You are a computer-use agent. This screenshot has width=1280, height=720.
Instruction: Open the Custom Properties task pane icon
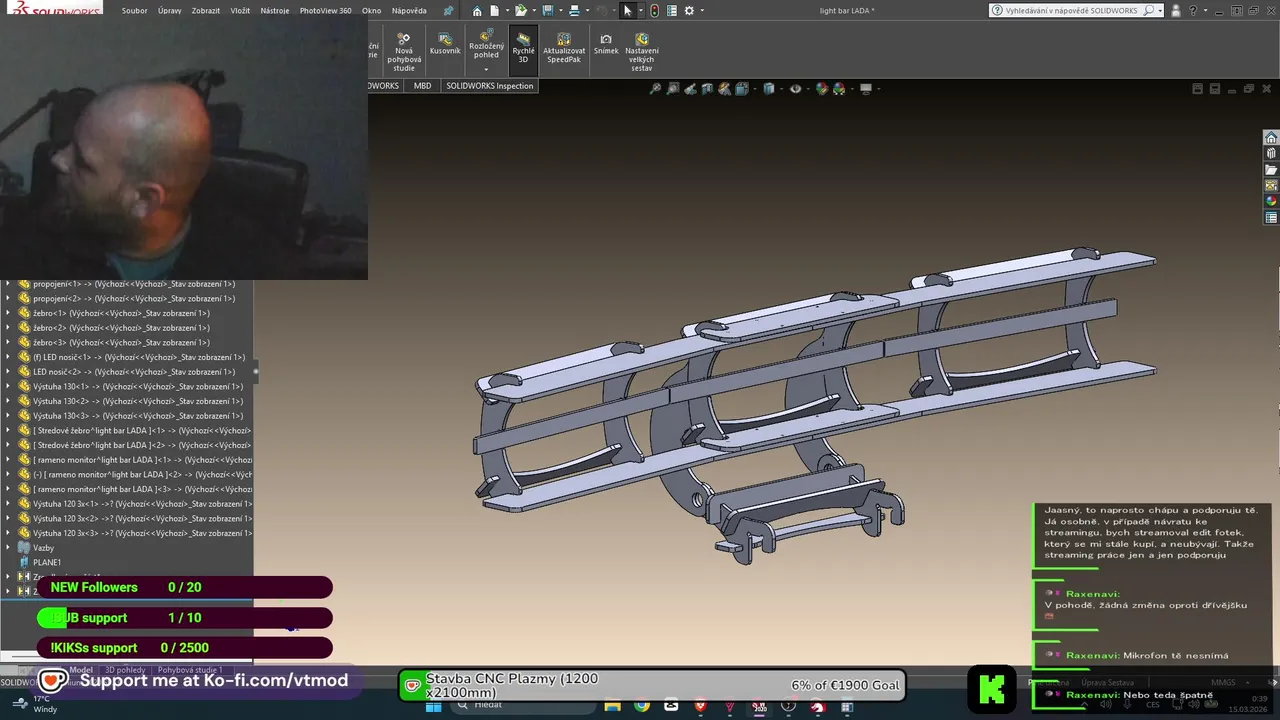pos(1271,217)
